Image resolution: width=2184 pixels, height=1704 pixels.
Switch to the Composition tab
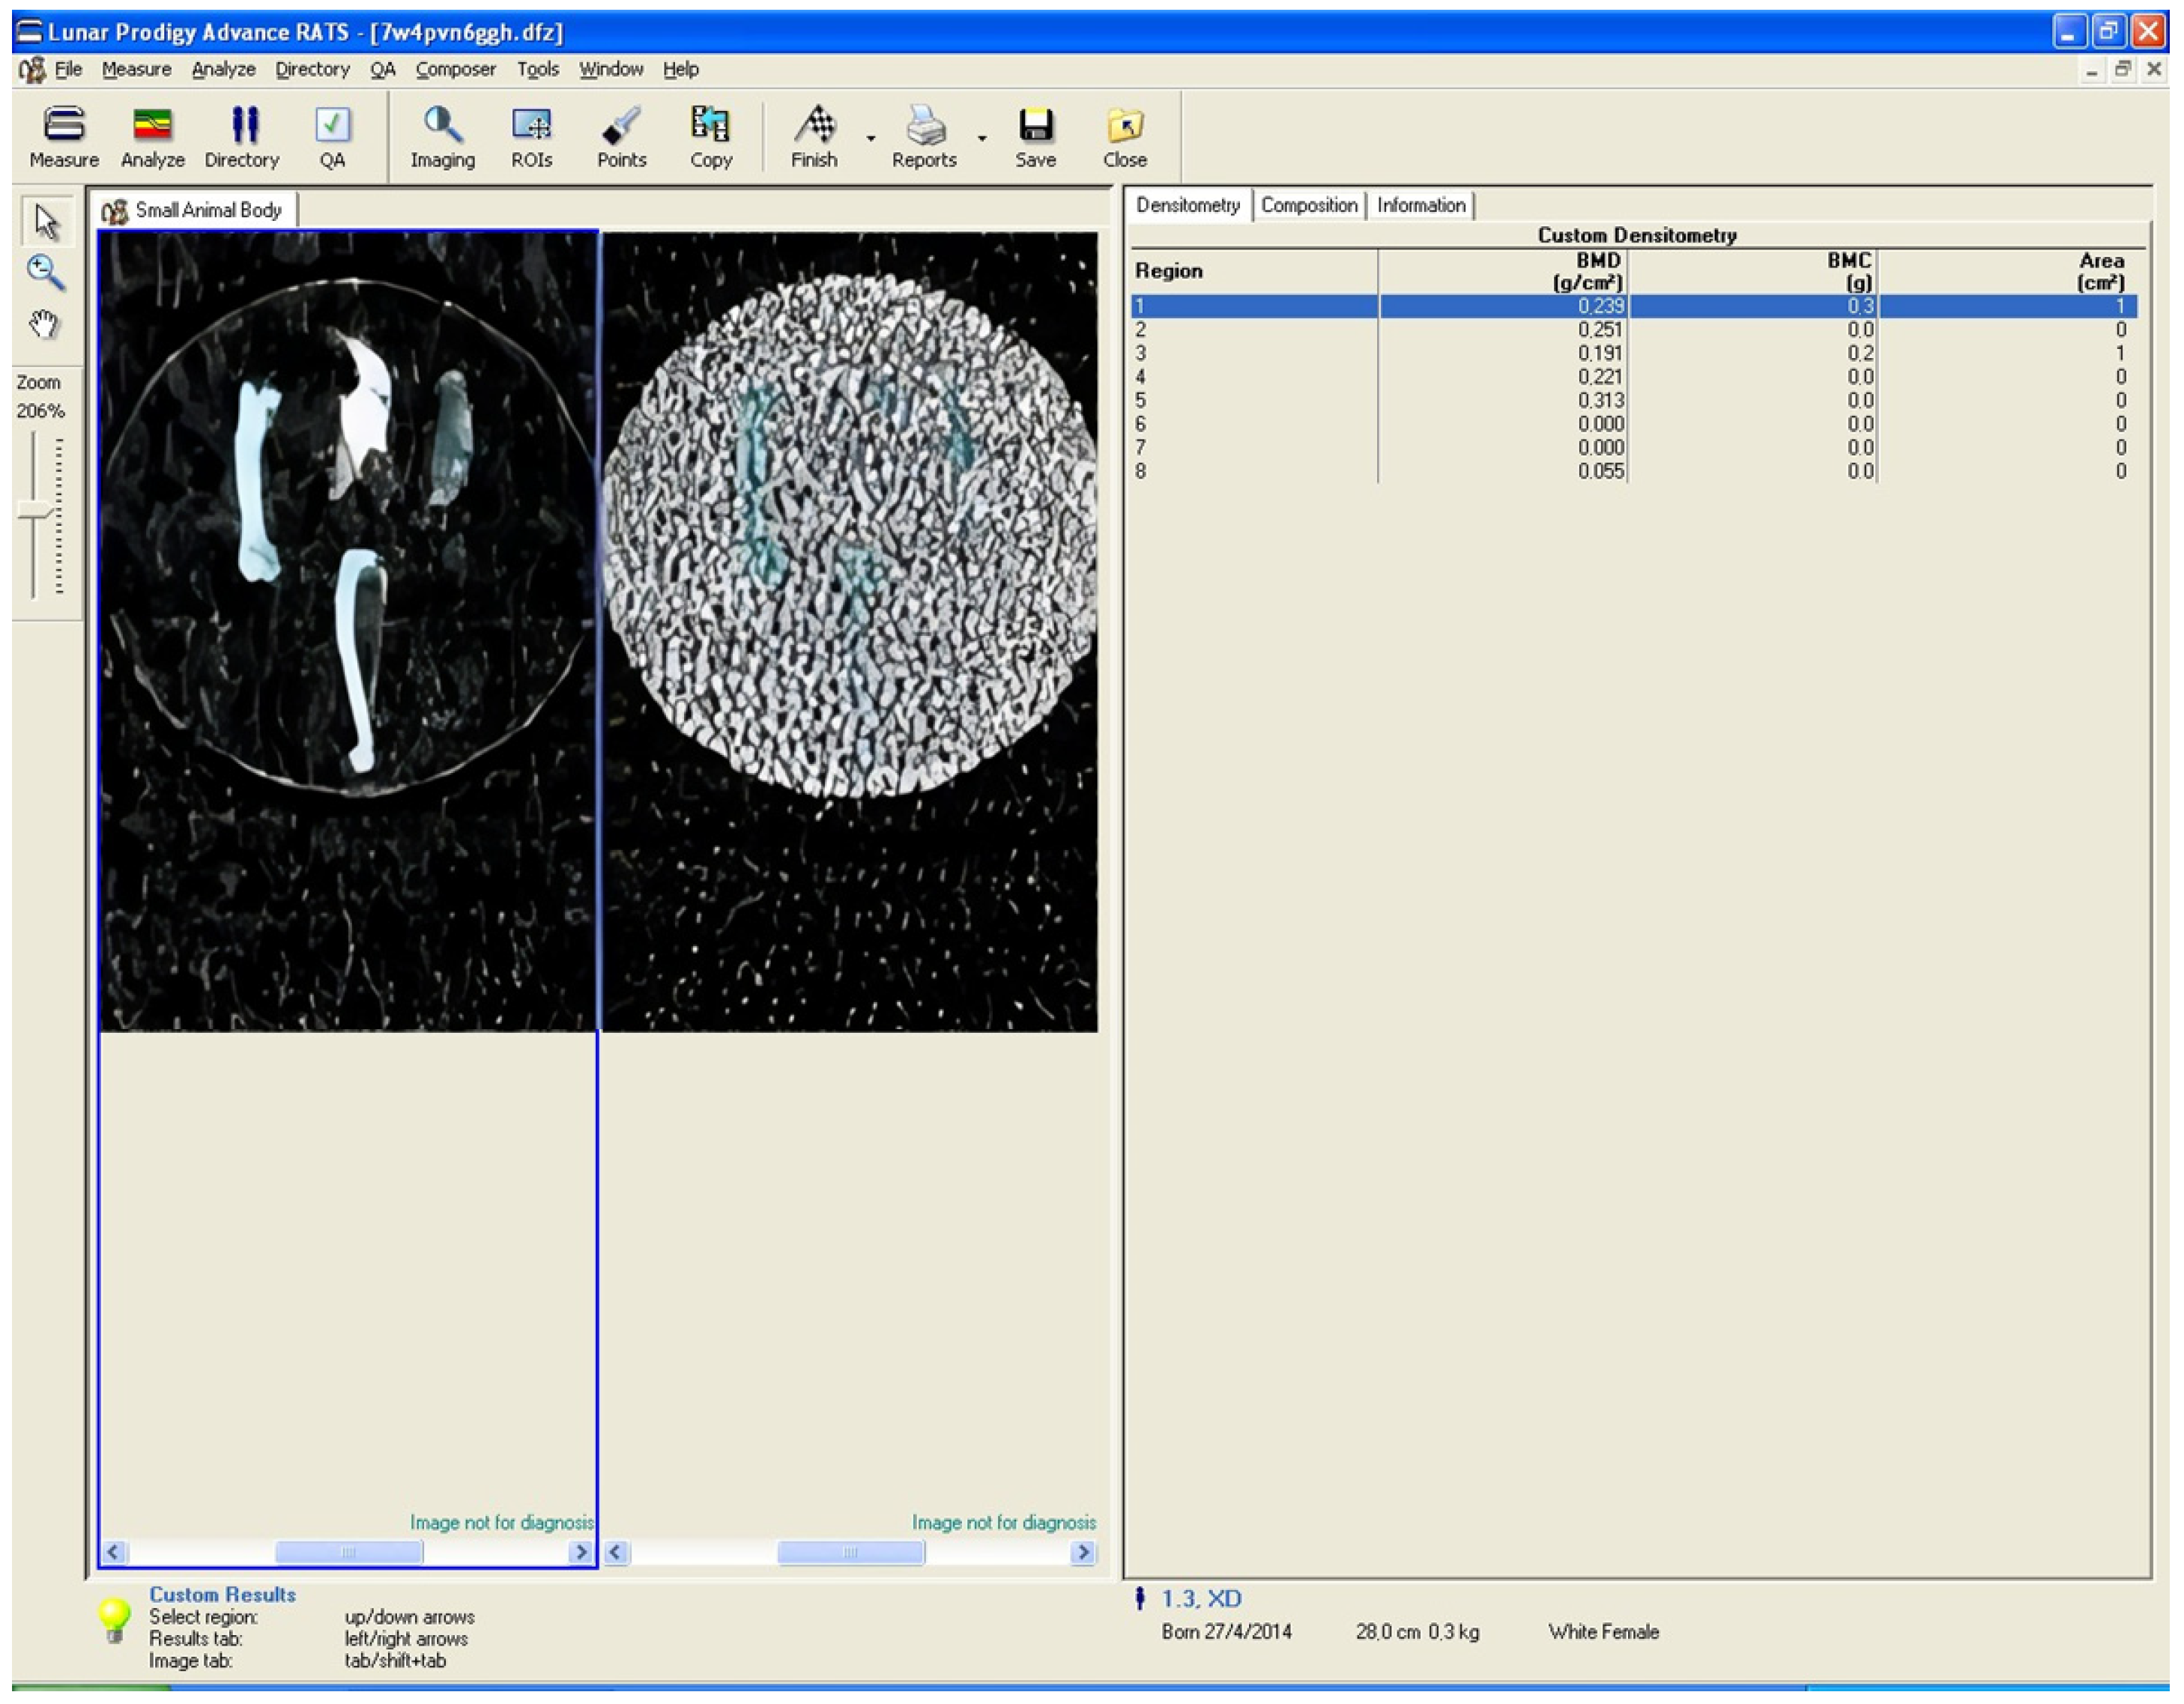pyautogui.click(x=1308, y=205)
